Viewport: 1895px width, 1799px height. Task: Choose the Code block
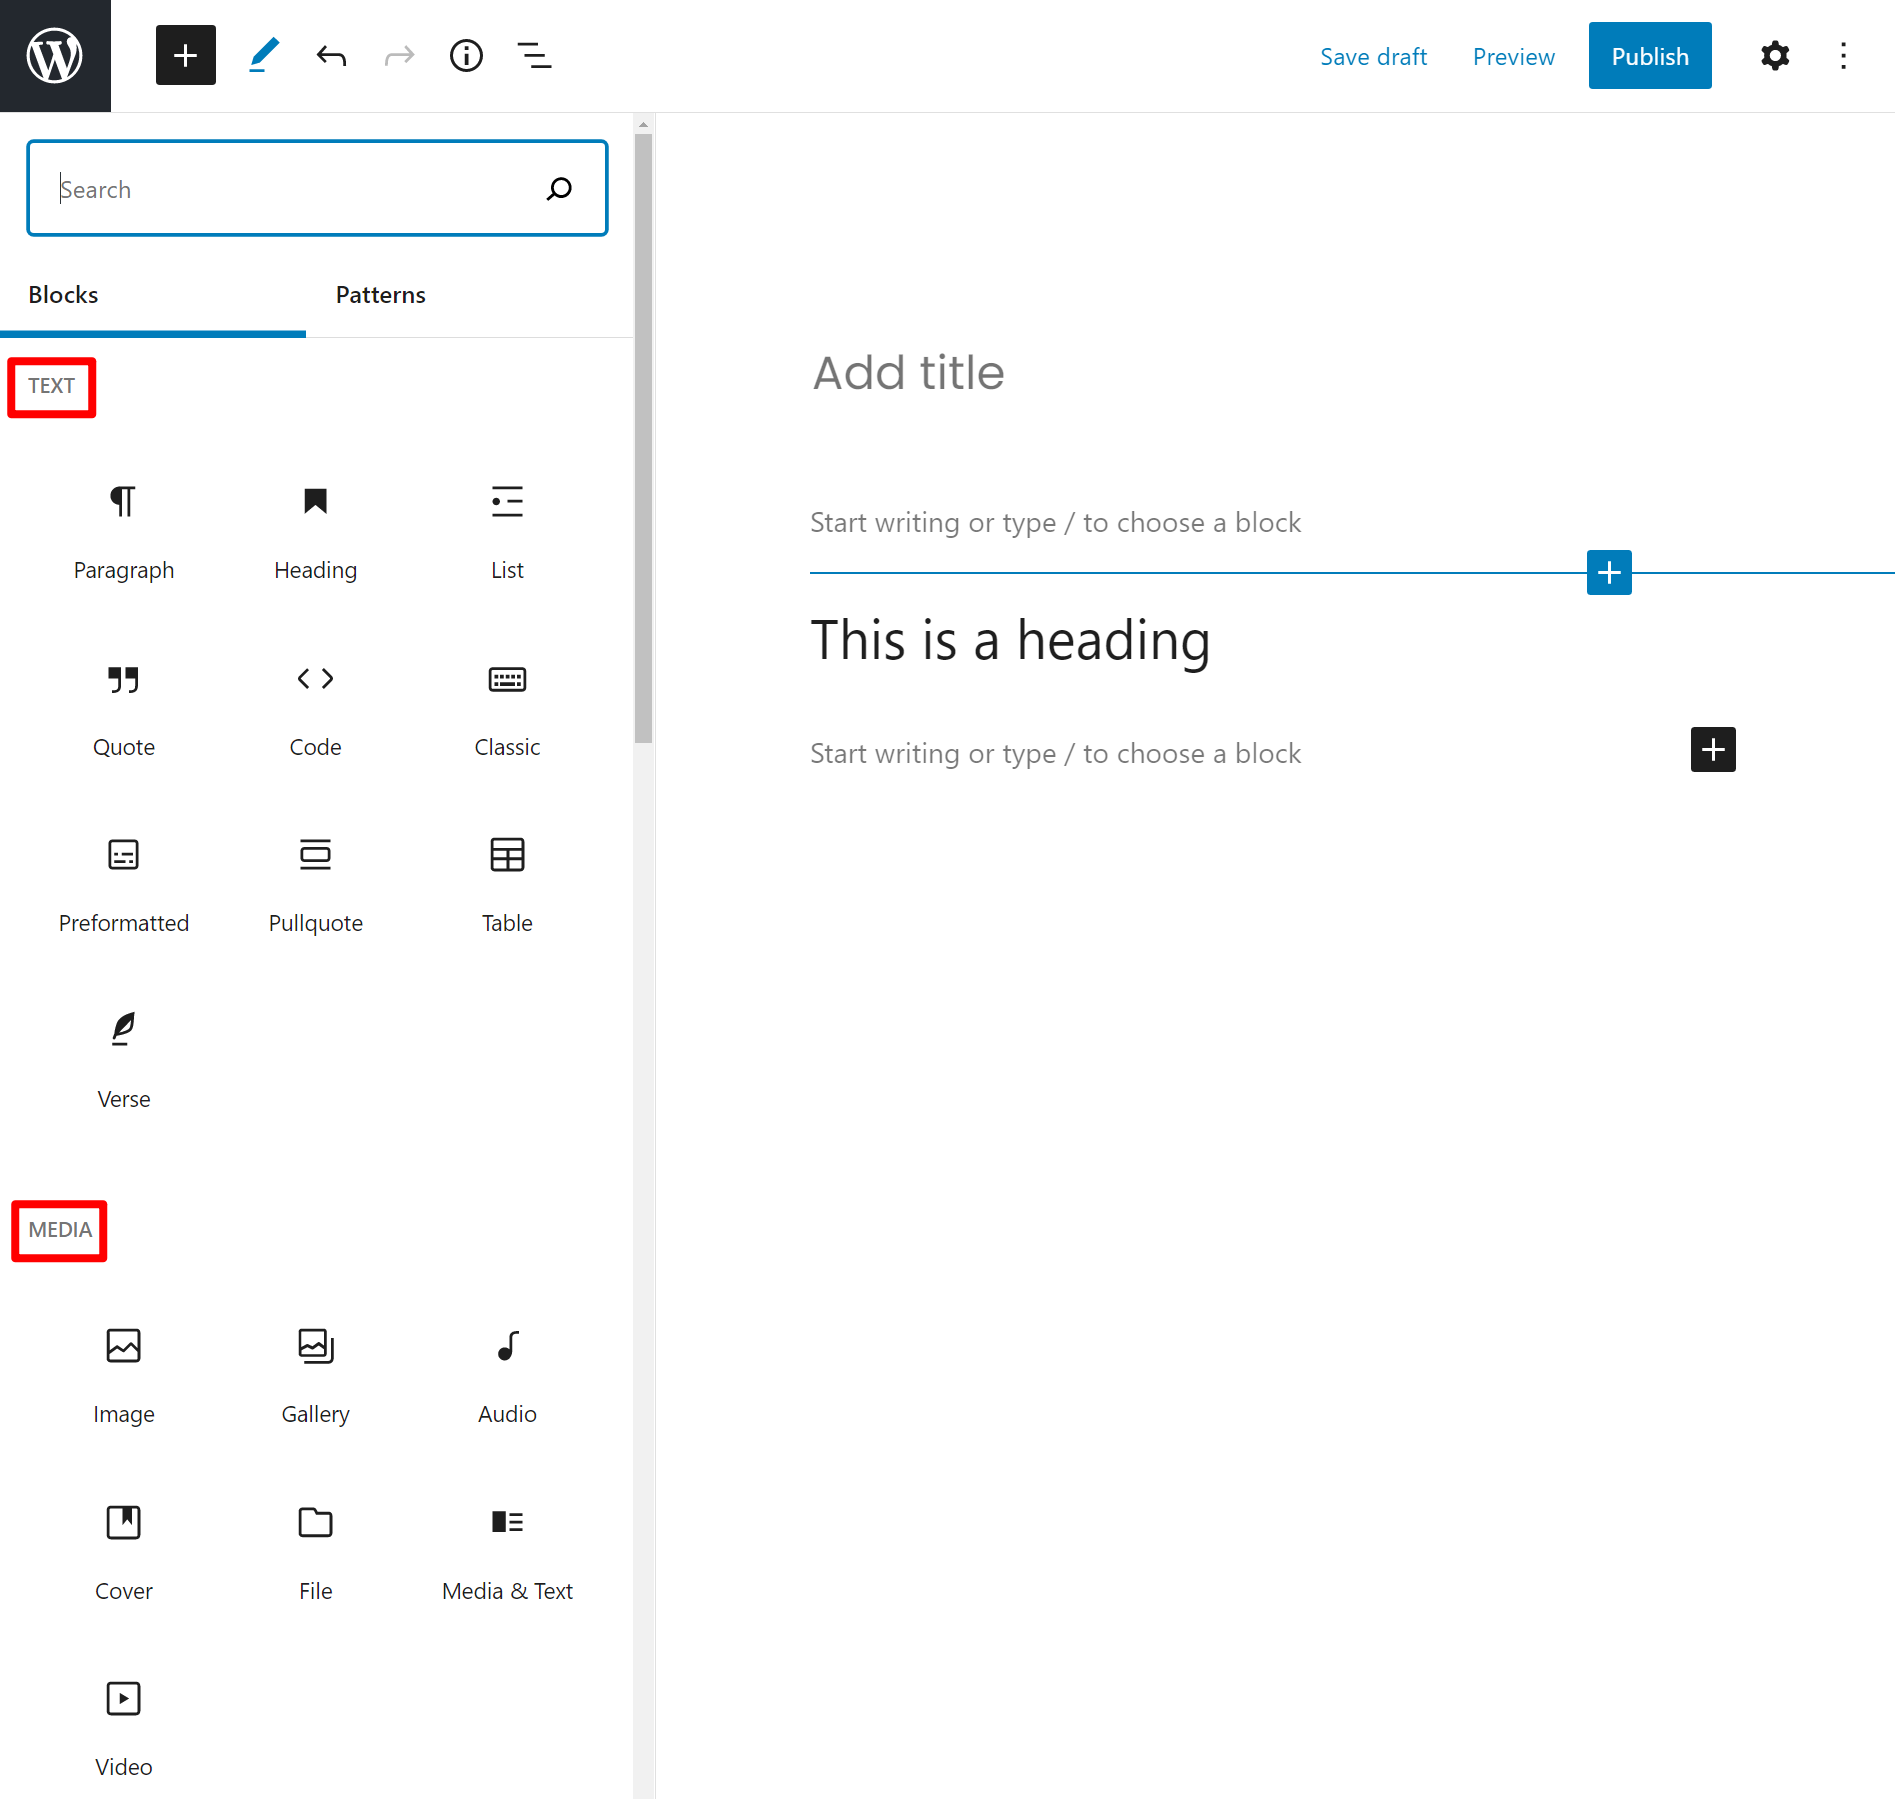pyautogui.click(x=315, y=706)
